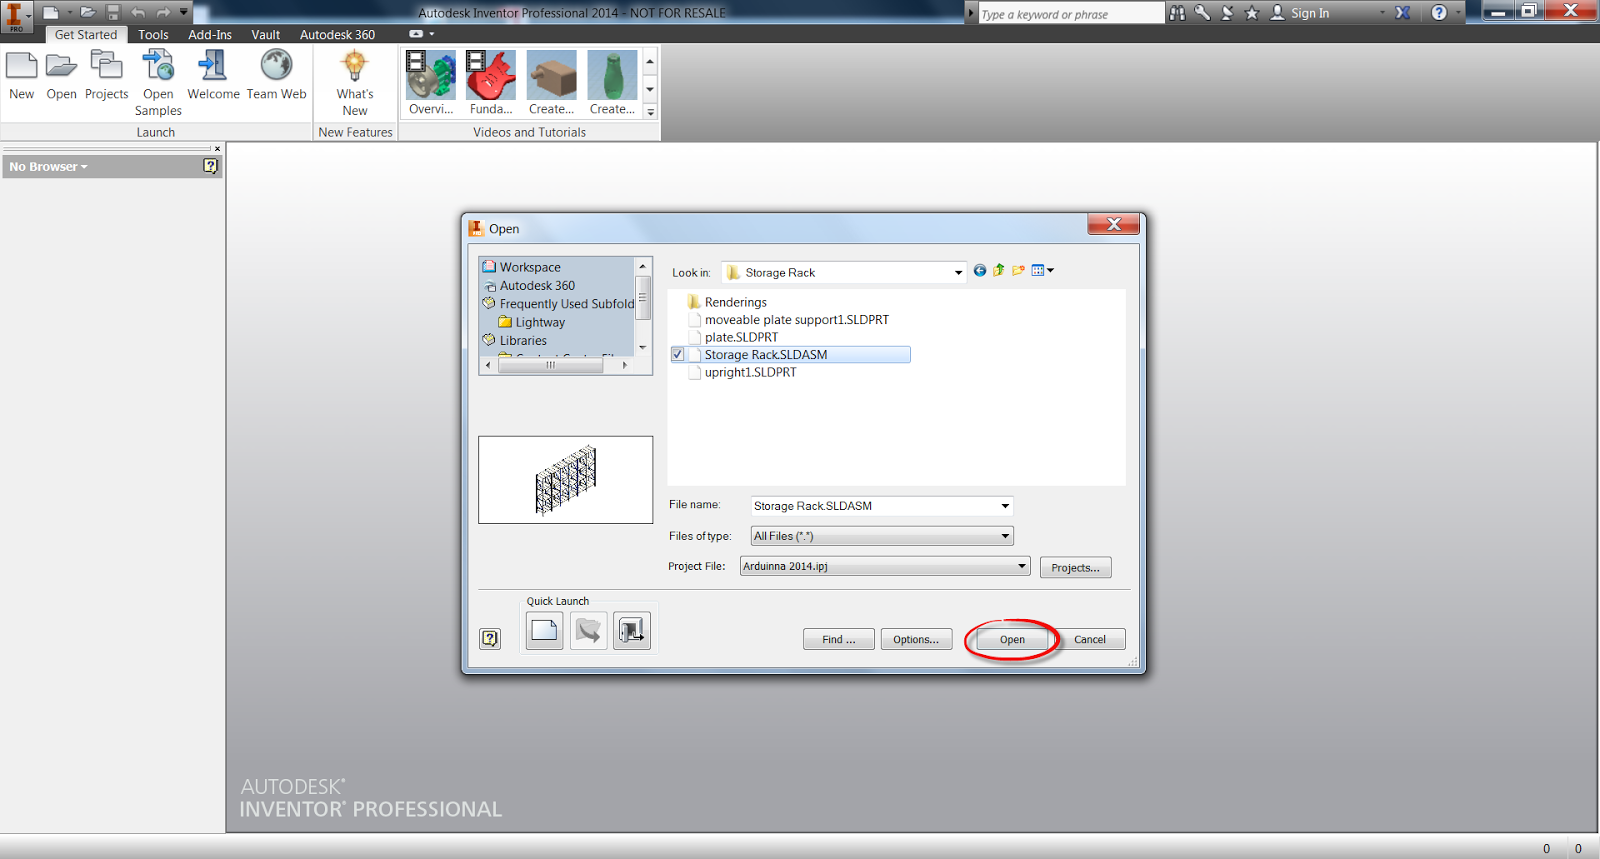
Task: Click the open-folder icon in quick access toolbar
Action: [88, 12]
